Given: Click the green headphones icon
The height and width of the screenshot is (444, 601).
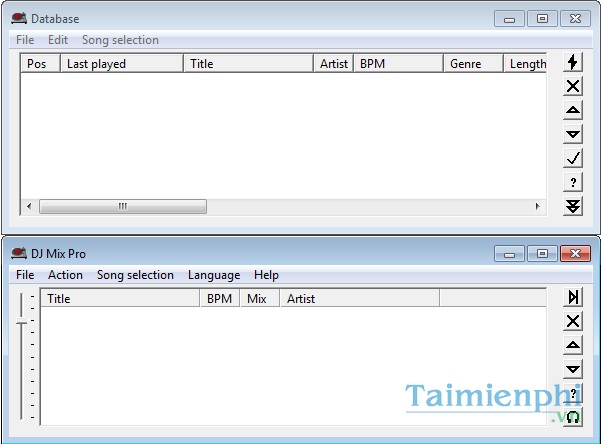Looking at the screenshot, I should (573, 417).
